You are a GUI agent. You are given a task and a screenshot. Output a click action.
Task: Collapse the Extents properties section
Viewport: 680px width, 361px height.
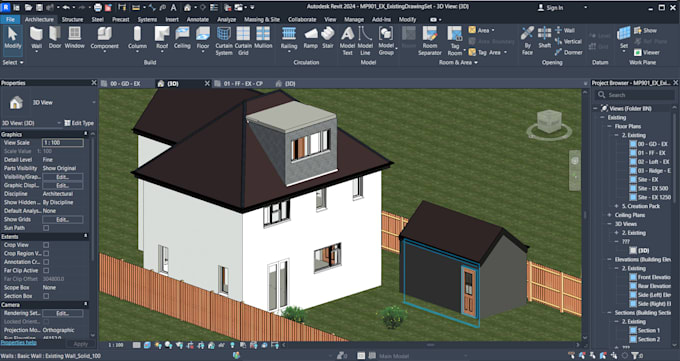pyautogui.click(x=85, y=236)
